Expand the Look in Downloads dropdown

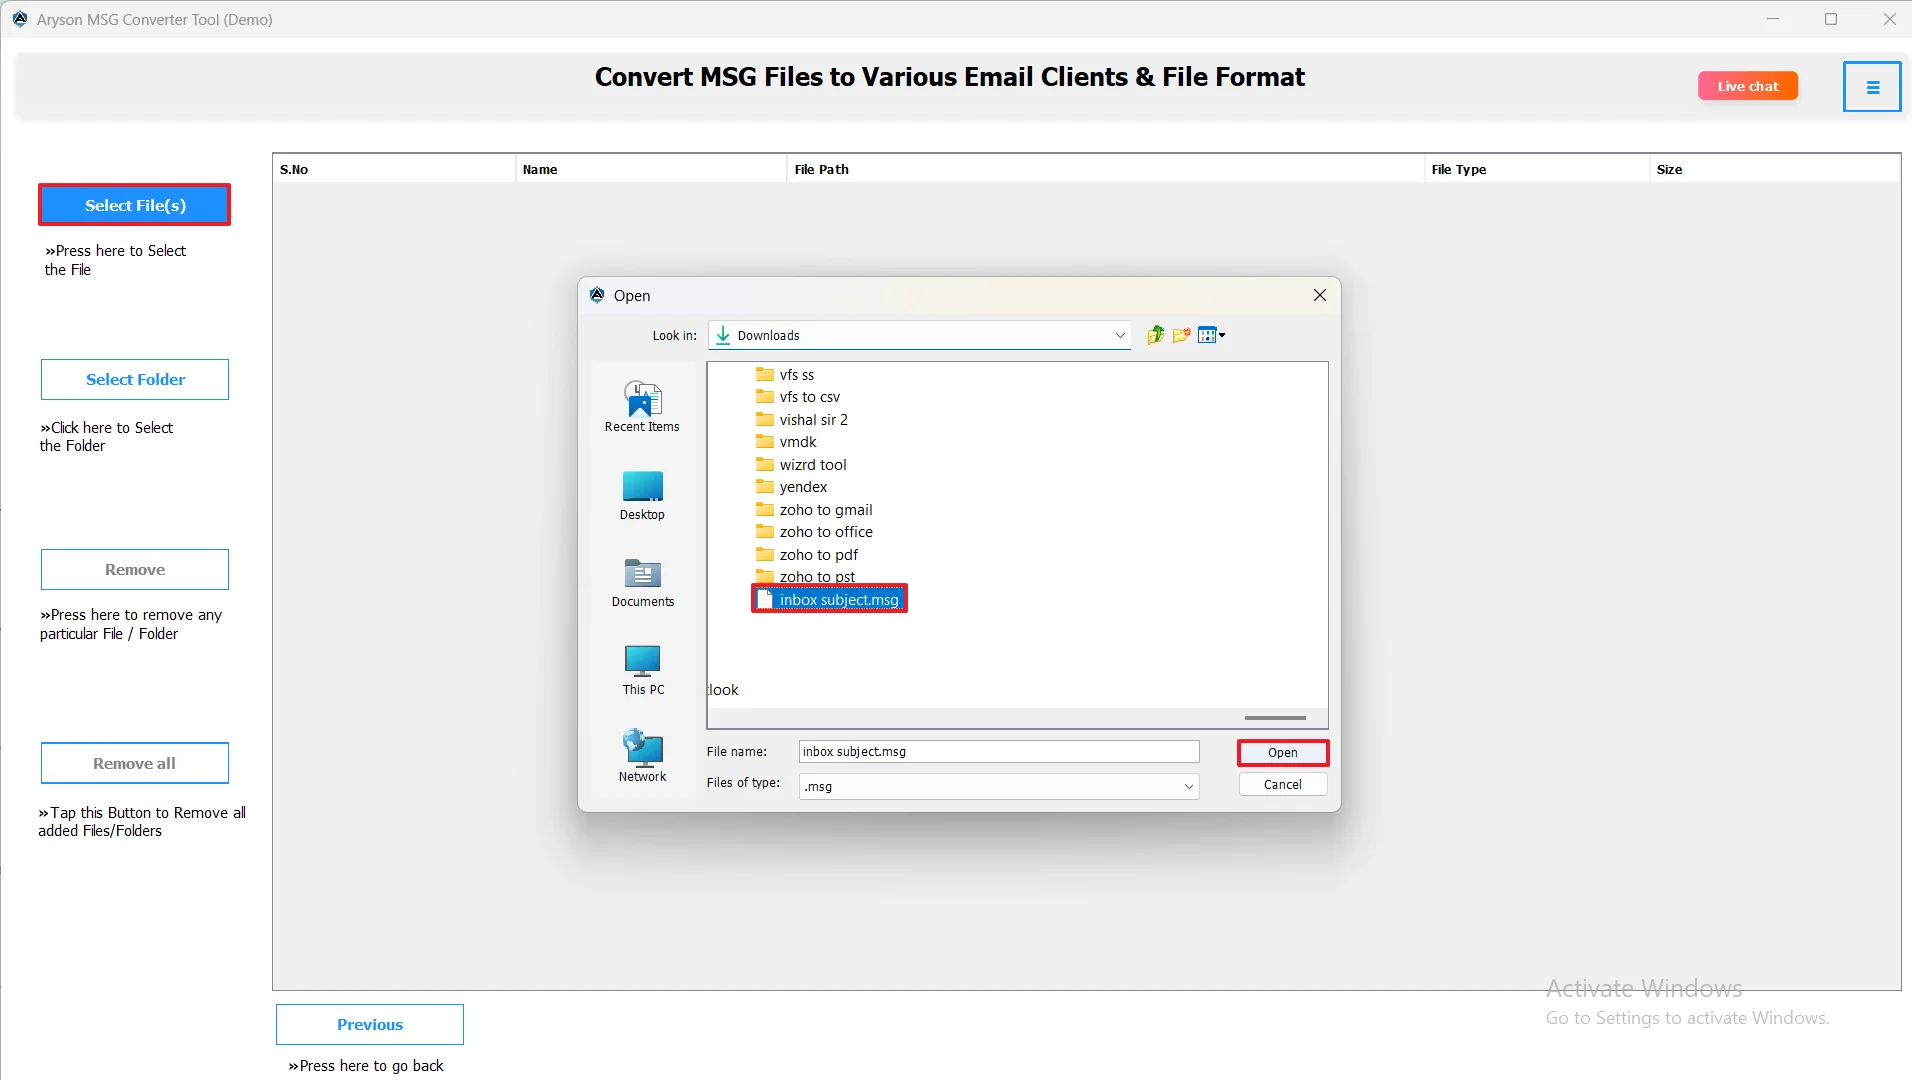[x=1120, y=336]
